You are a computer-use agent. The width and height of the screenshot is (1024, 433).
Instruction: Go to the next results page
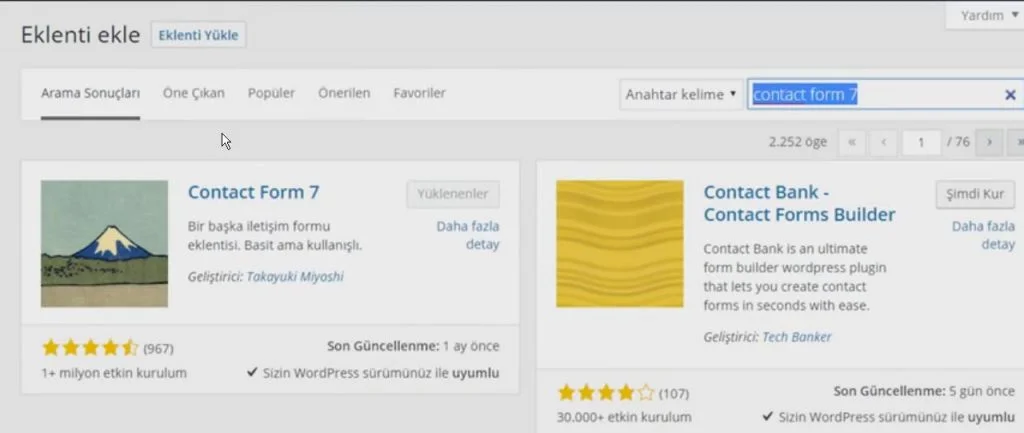click(989, 142)
